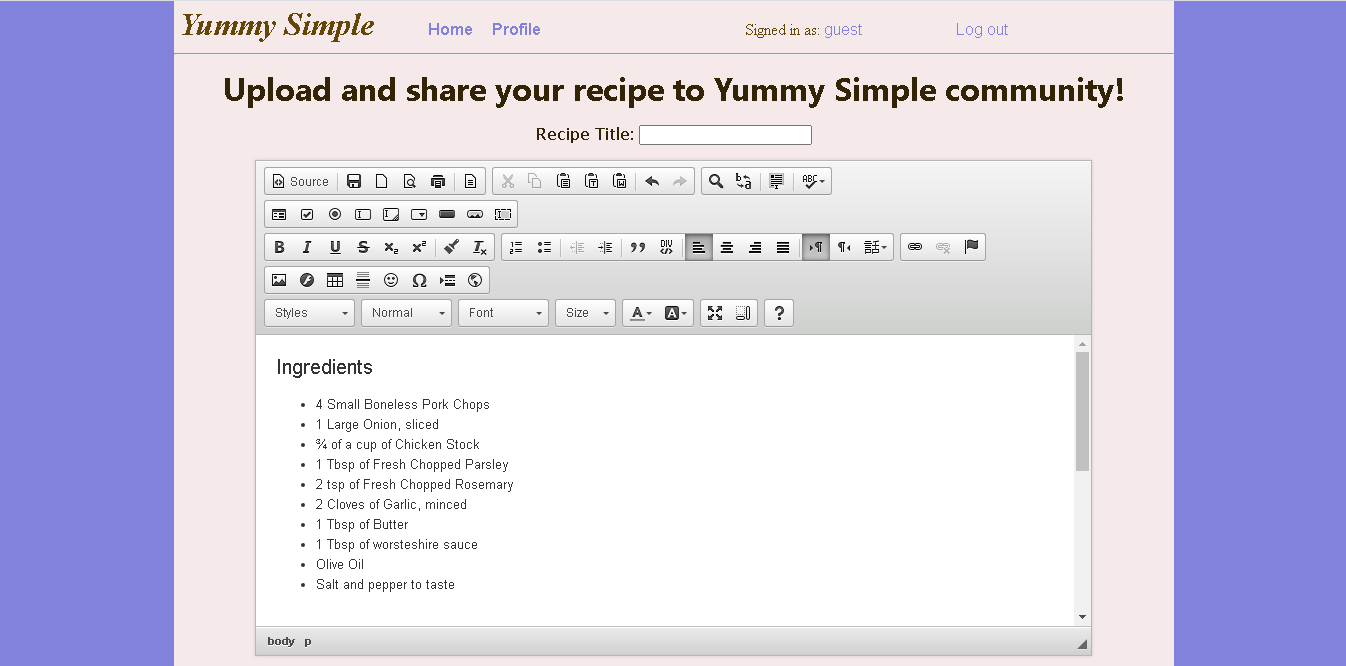Open the Font dropdown

(504, 313)
